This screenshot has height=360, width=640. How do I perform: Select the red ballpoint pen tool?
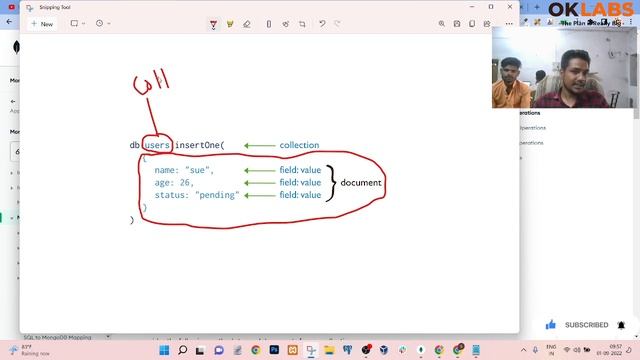click(213, 24)
